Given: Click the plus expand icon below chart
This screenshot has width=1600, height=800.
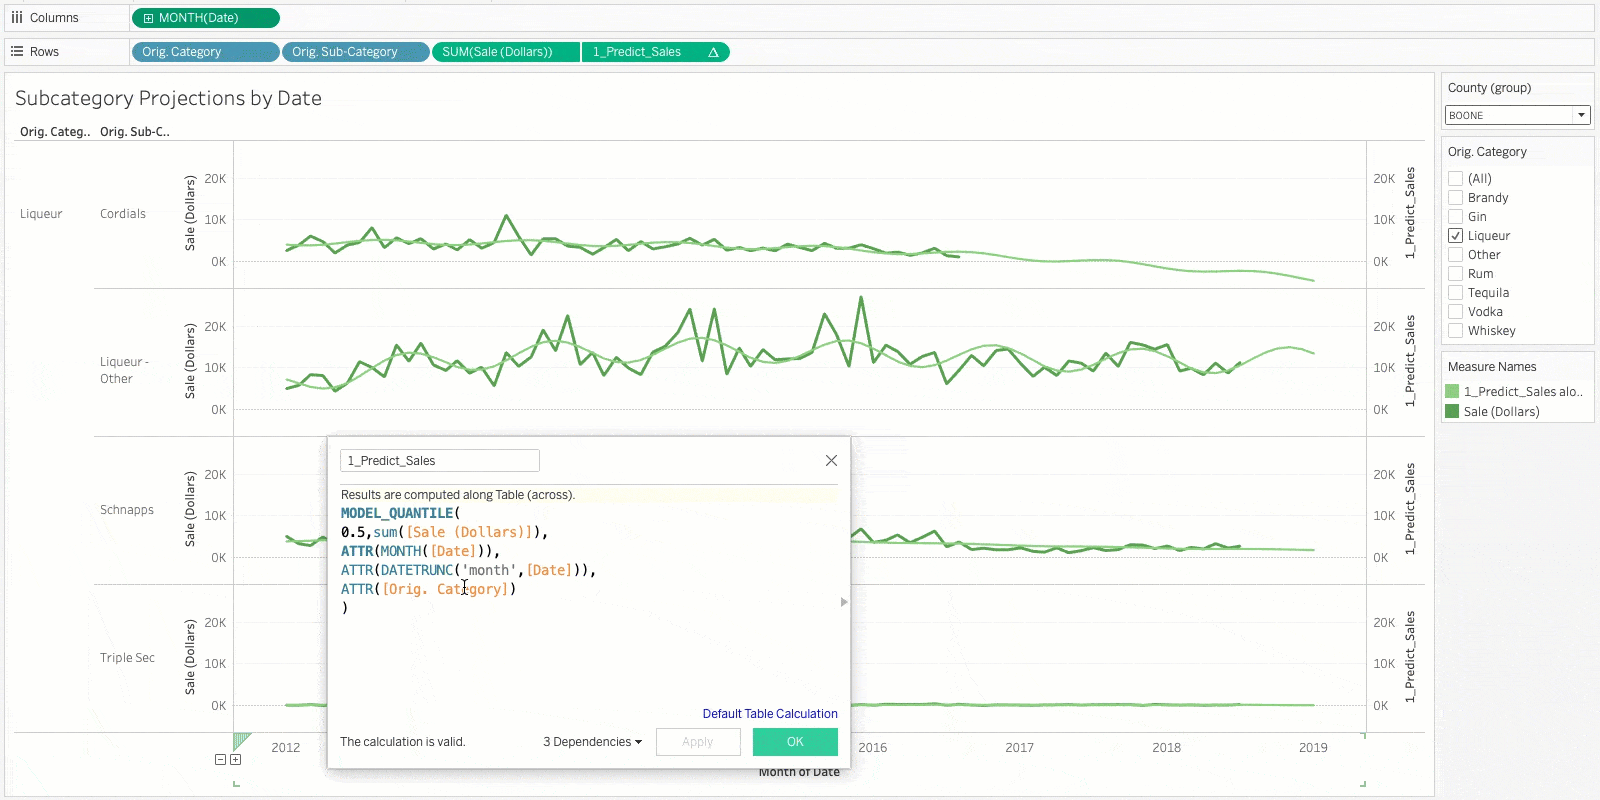Looking at the screenshot, I should (236, 760).
